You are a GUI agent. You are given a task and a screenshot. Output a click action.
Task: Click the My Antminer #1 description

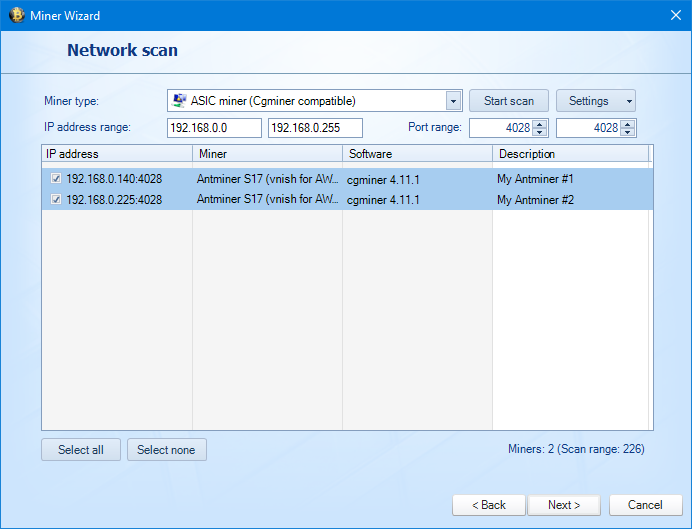[535, 179]
